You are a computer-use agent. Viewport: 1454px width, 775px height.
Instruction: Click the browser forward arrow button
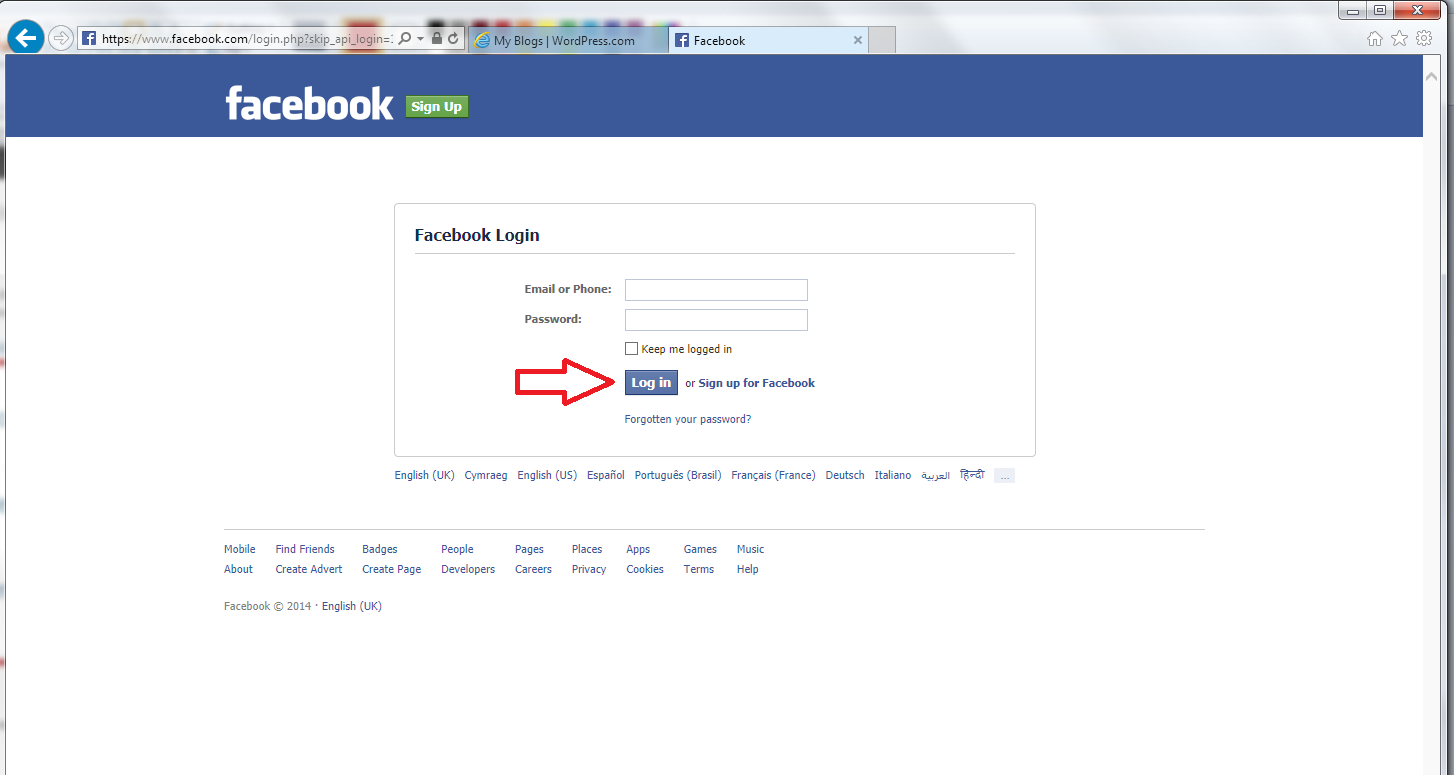point(61,39)
